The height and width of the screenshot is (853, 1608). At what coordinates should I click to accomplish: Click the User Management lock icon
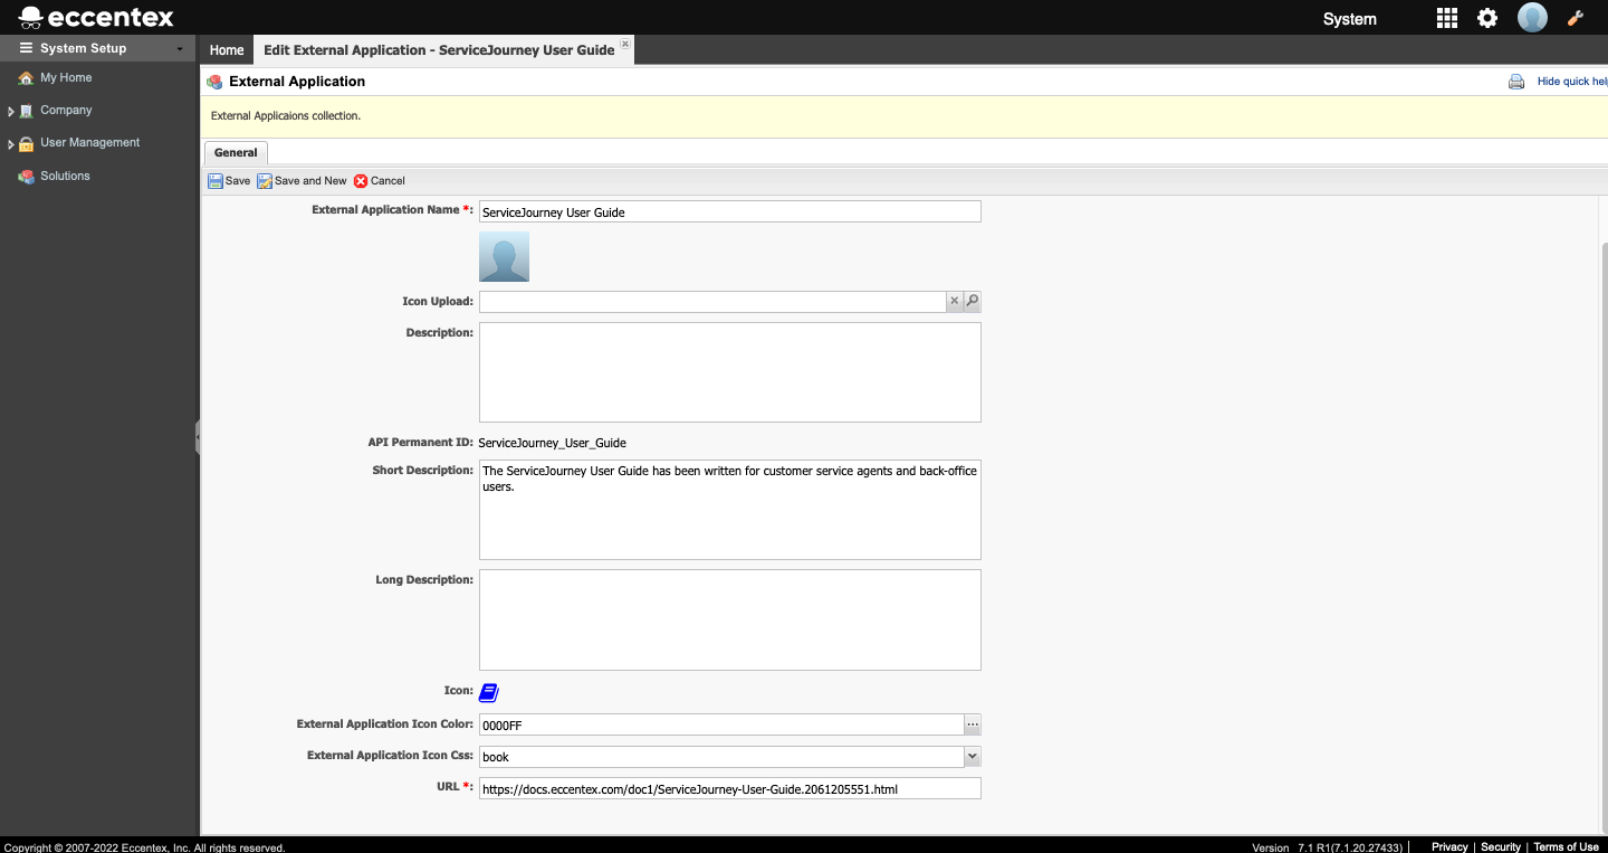tap(26, 144)
